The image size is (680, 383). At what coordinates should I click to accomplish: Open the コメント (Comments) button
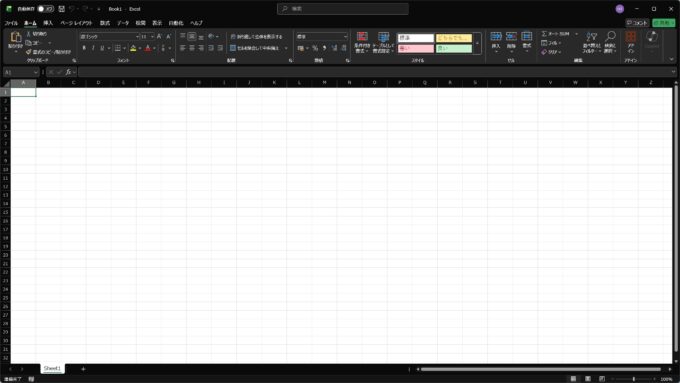[x=637, y=23]
